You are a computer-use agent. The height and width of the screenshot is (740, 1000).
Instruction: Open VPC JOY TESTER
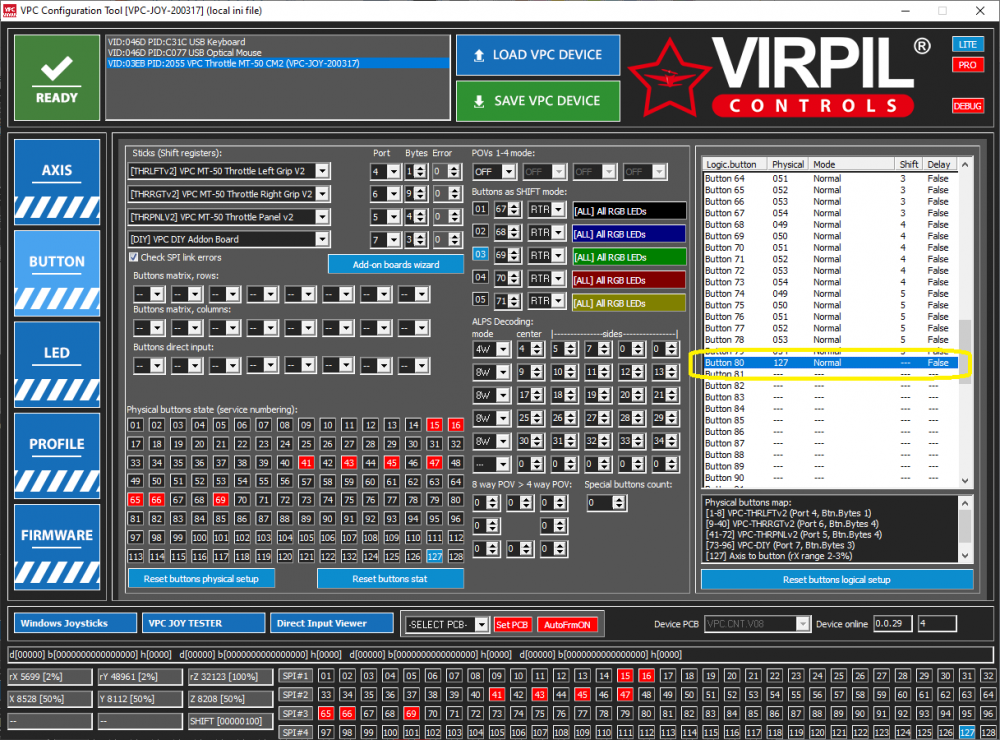(x=203, y=623)
